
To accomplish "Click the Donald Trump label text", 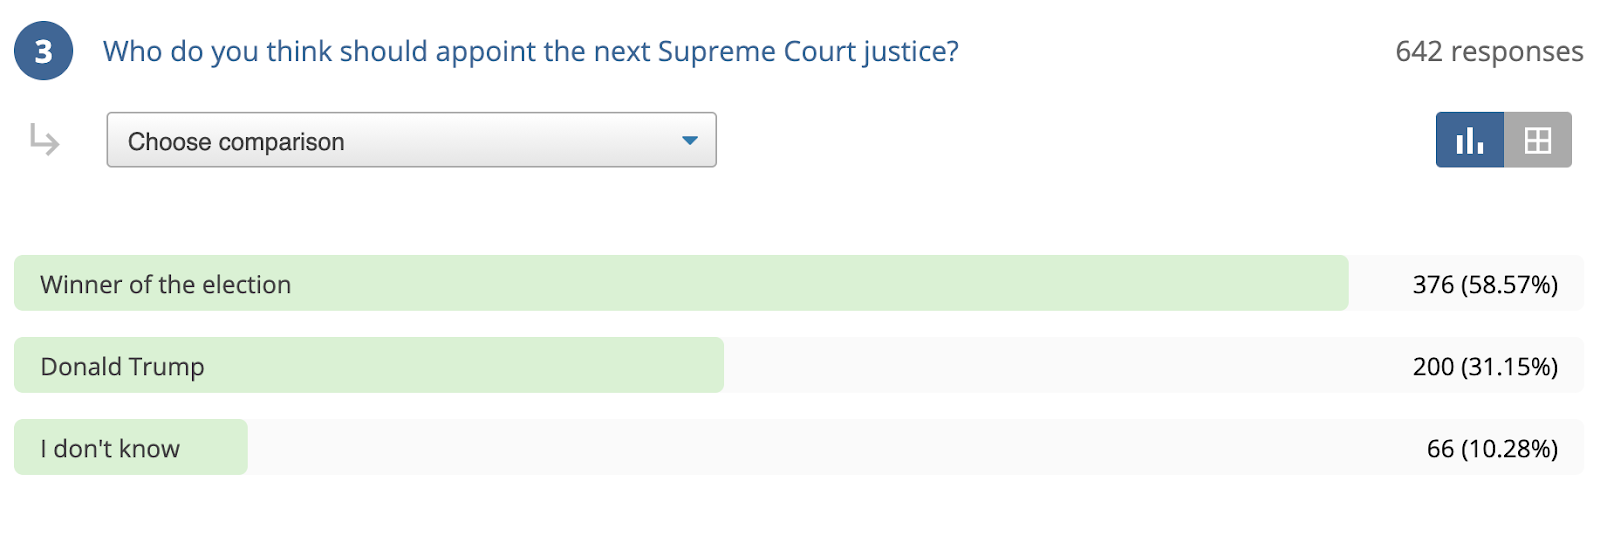I will pyautogui.click(x=122, y=367).
